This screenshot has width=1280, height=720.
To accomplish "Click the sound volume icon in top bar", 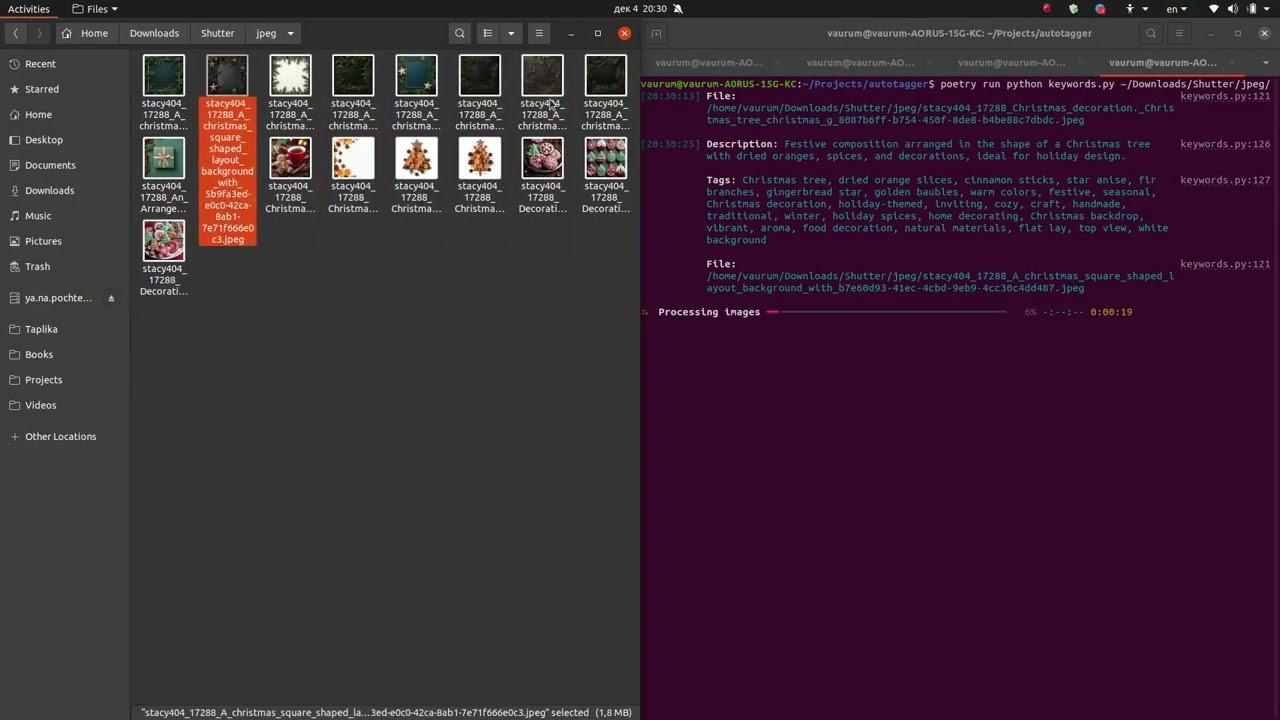I will point(1233,8).
